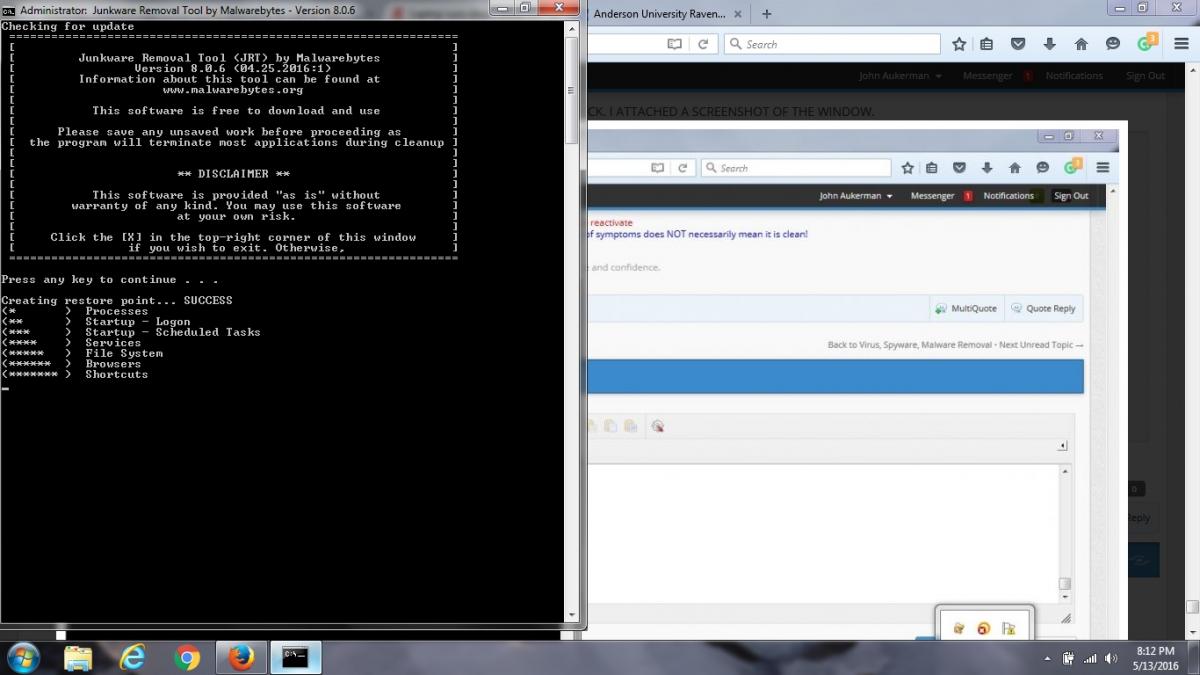Follow Back to Virus, Spyware, Malware Removal link
This screenshot has width=1200, height=675.
[x=910, y=345]
